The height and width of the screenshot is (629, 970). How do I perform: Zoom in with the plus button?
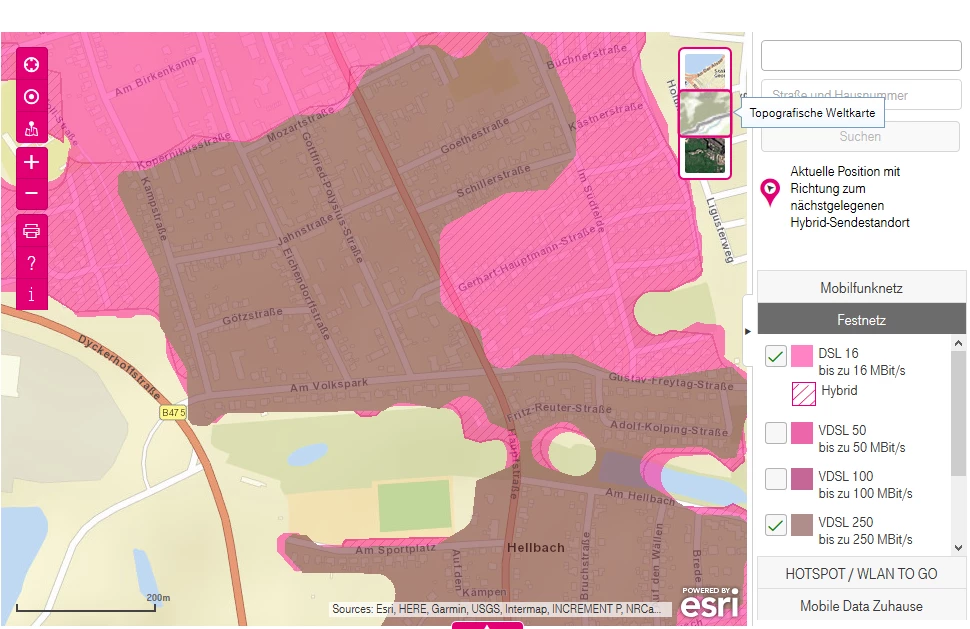32,162
